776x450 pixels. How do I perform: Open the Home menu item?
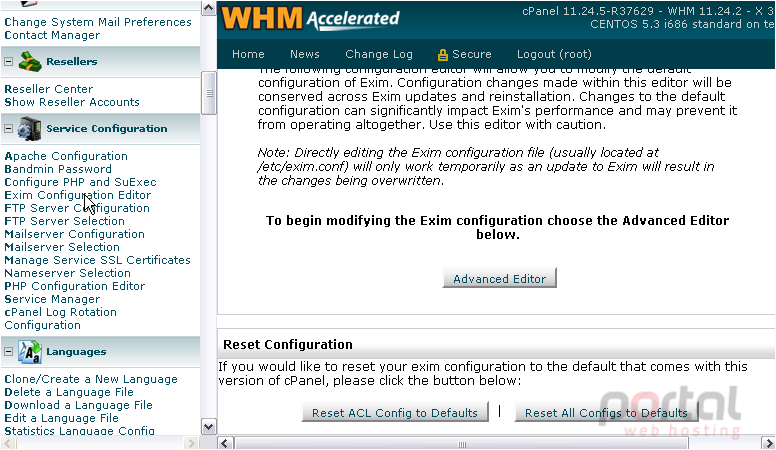point(248,54)
